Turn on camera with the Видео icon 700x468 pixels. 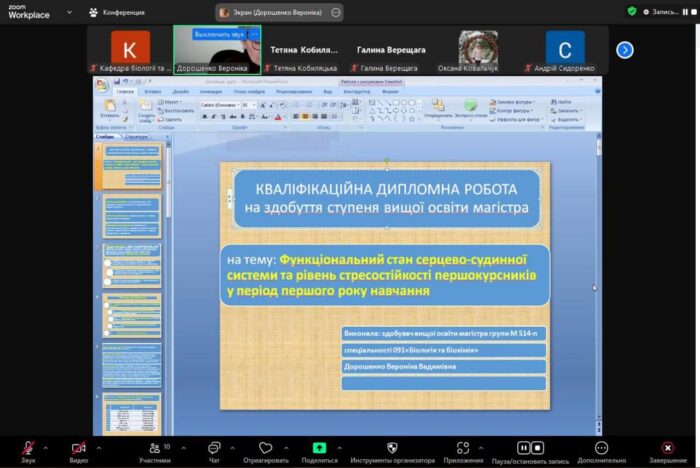tap(78, 447)
